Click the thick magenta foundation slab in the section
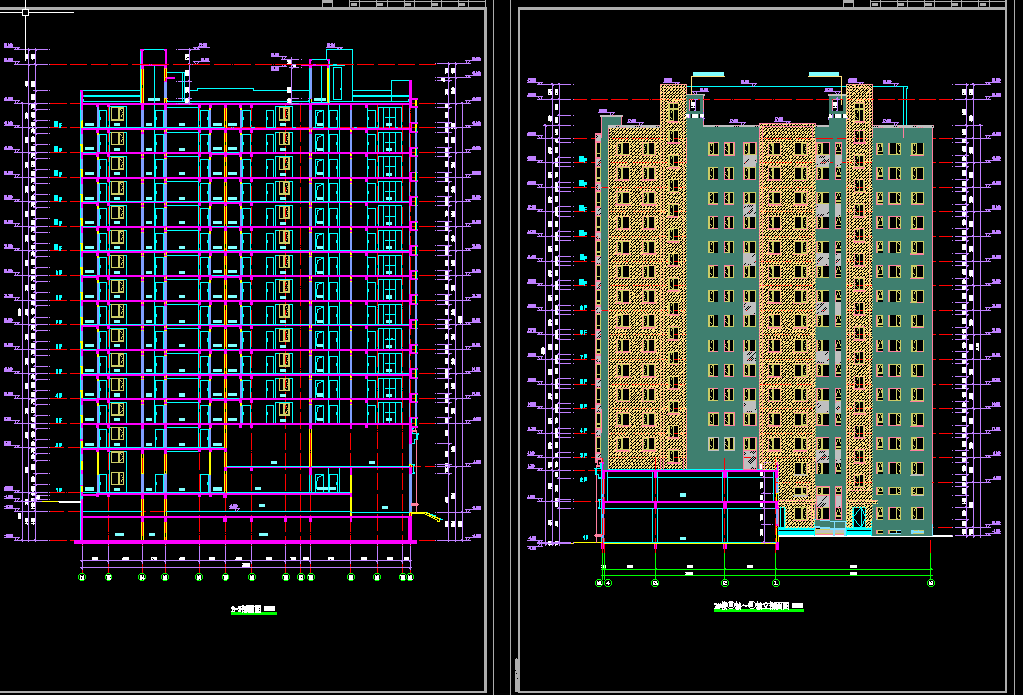This screenshot has height=695, width=1023. (245, 541)
